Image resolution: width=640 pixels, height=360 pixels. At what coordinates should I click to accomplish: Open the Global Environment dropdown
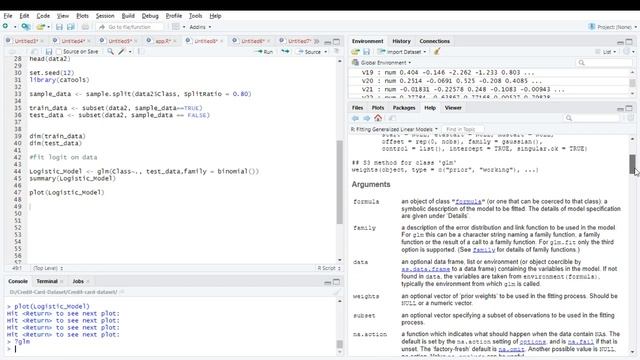coord(382,63)
